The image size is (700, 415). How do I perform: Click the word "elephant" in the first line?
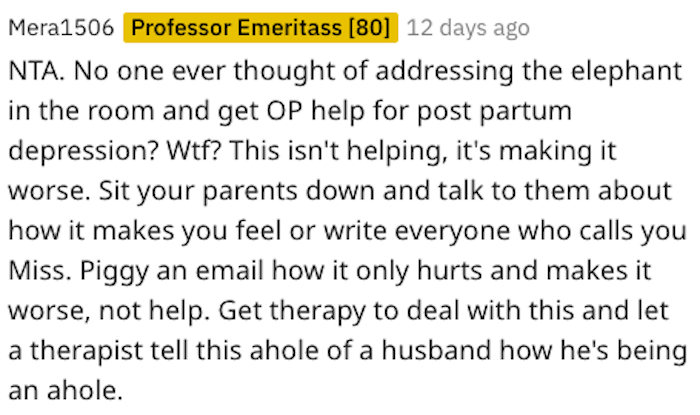626,71
